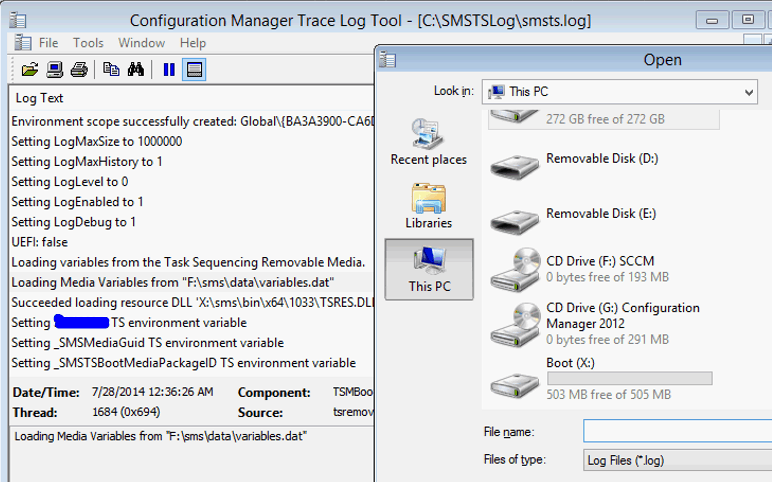The image size is (772, 482).
Task: Open the File menu
Action: pos(48,43)
